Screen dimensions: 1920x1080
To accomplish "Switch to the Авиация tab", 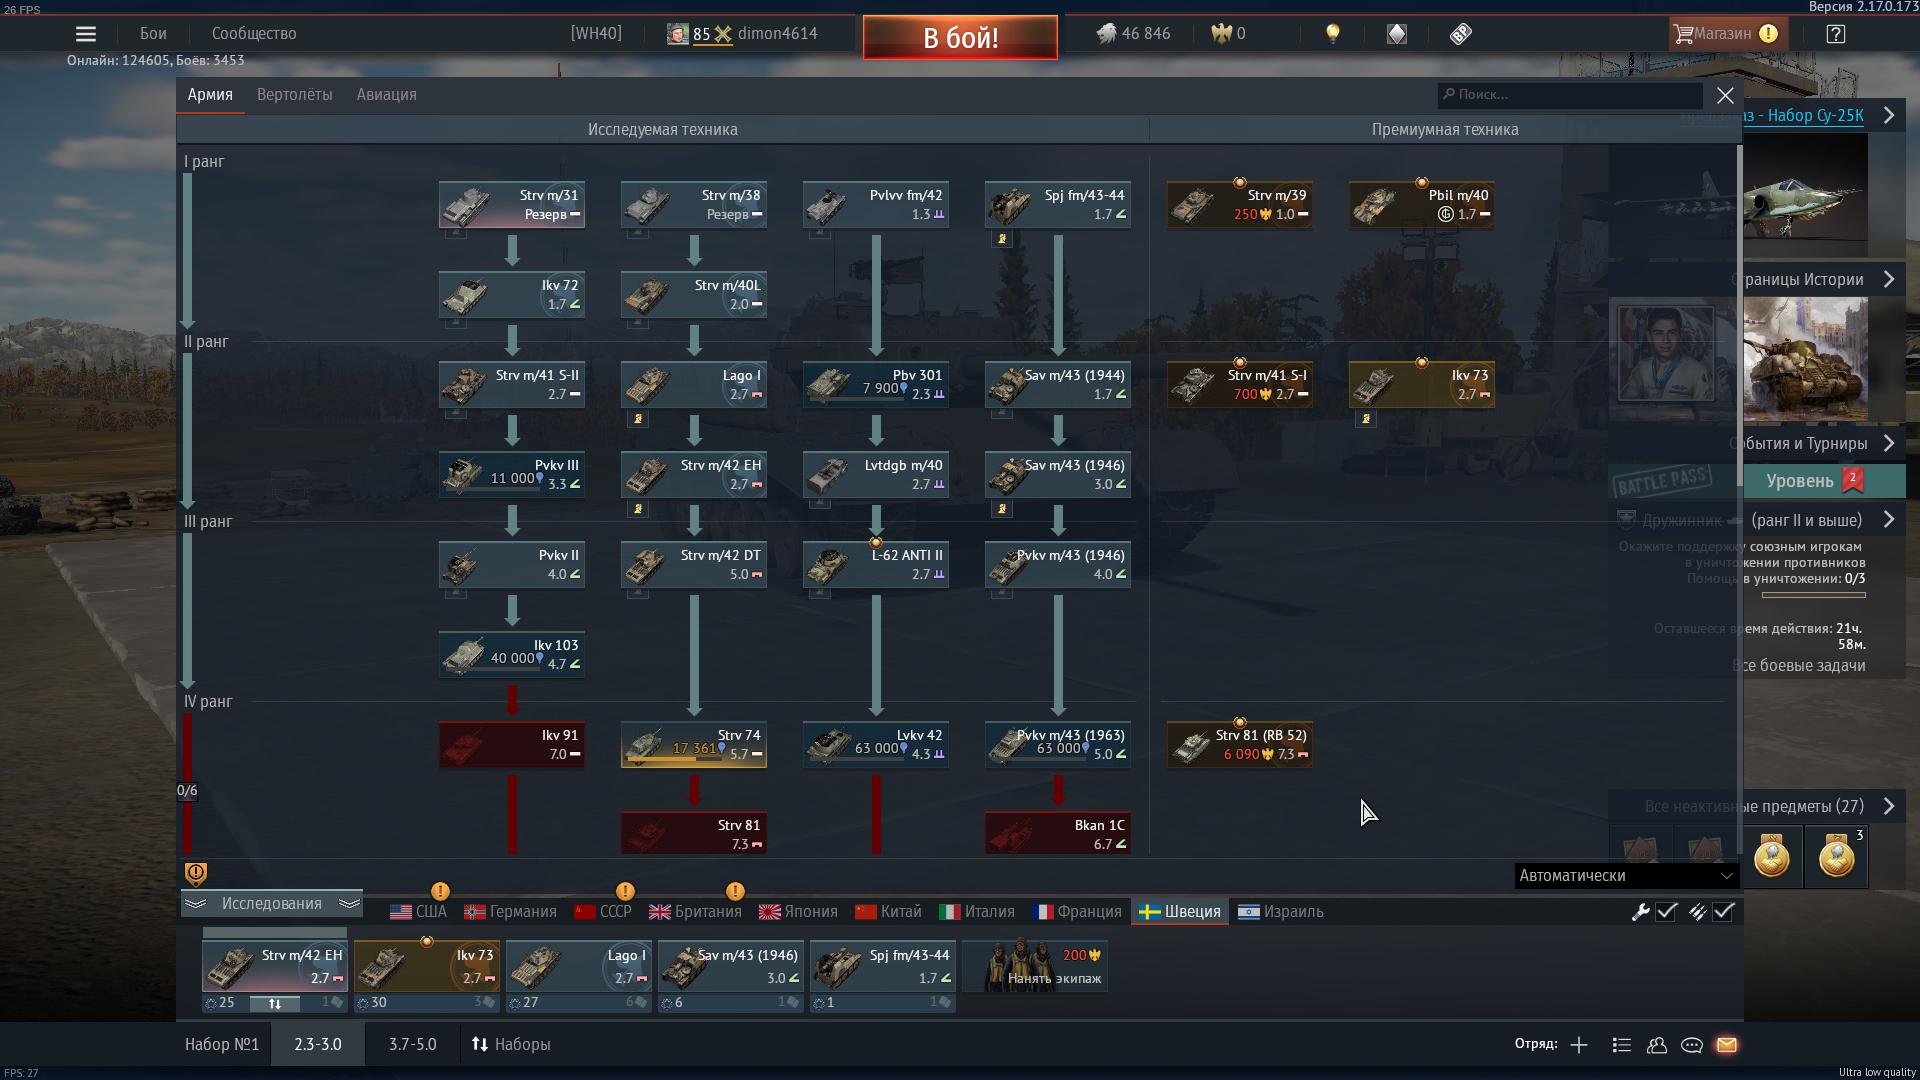I will (x=386, y=95).
